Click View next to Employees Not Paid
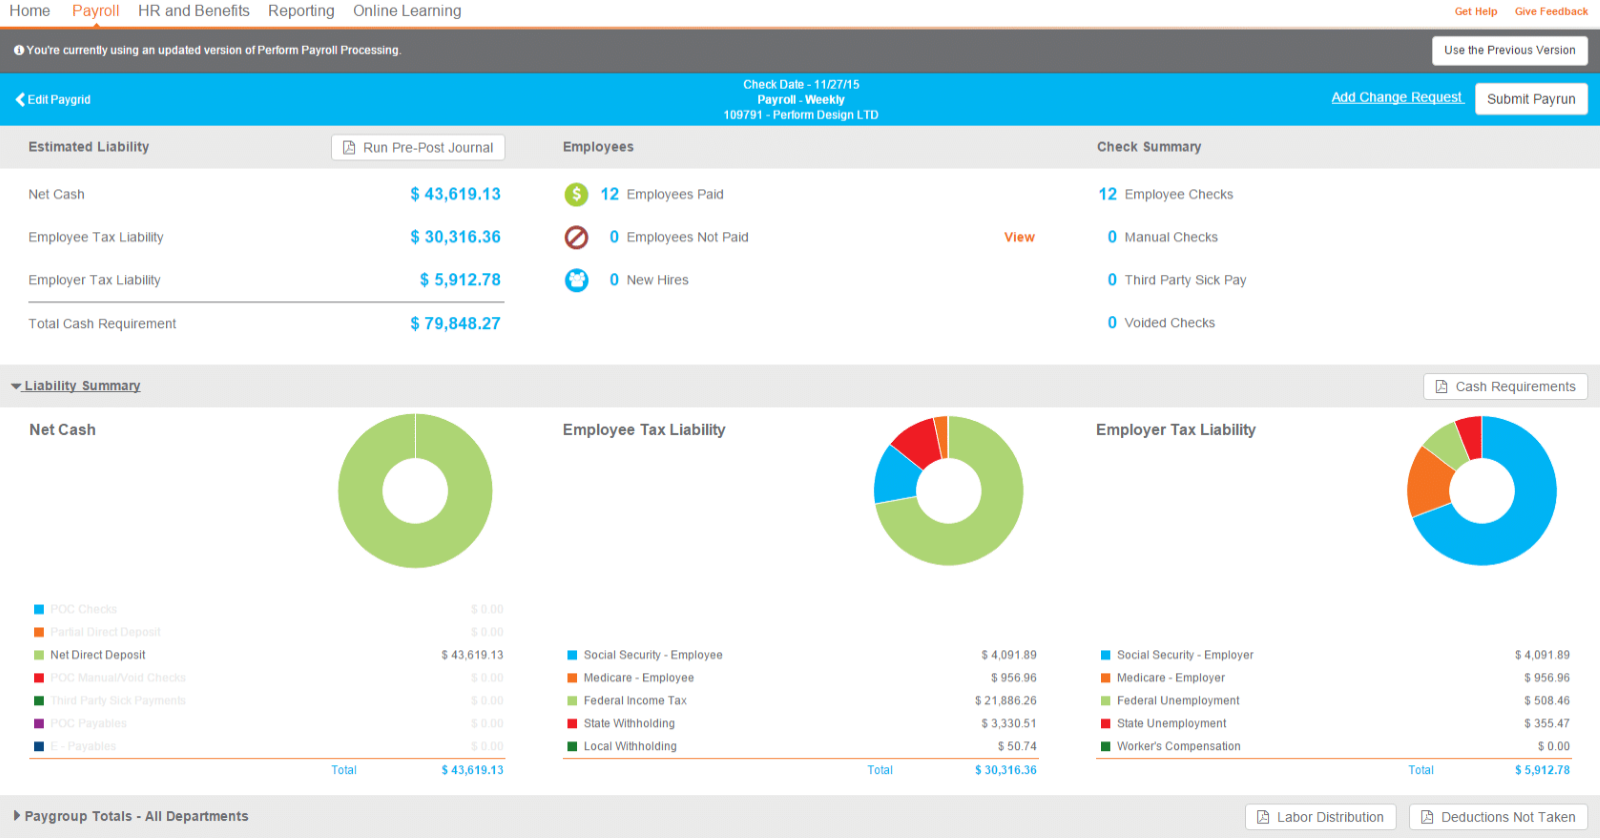This screenshot has width=1600, height=840. click(1019, 237)
